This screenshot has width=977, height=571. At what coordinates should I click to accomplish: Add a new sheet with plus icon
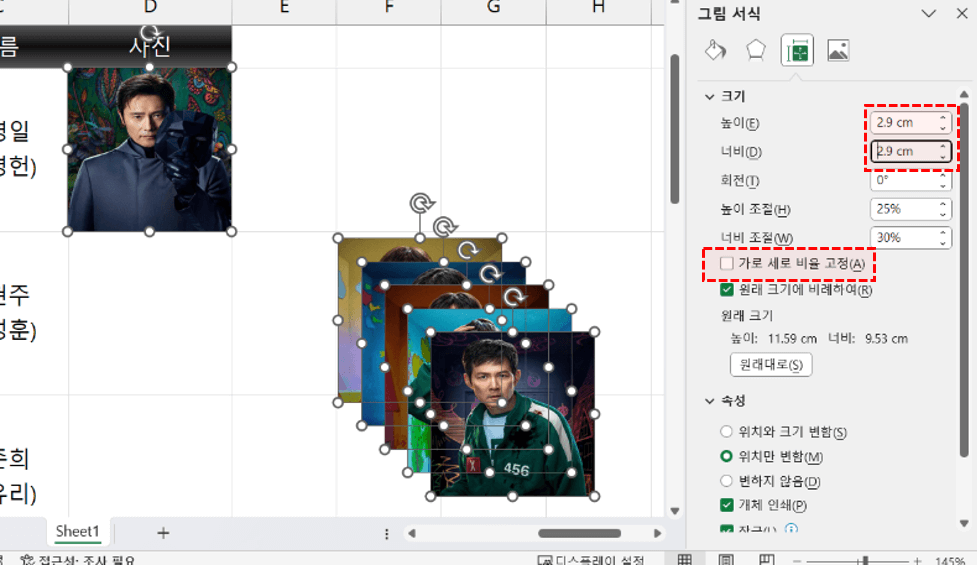coord(163,533)
